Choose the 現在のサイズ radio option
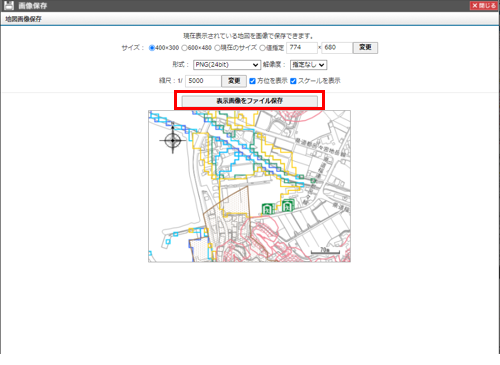 [217, 48]
